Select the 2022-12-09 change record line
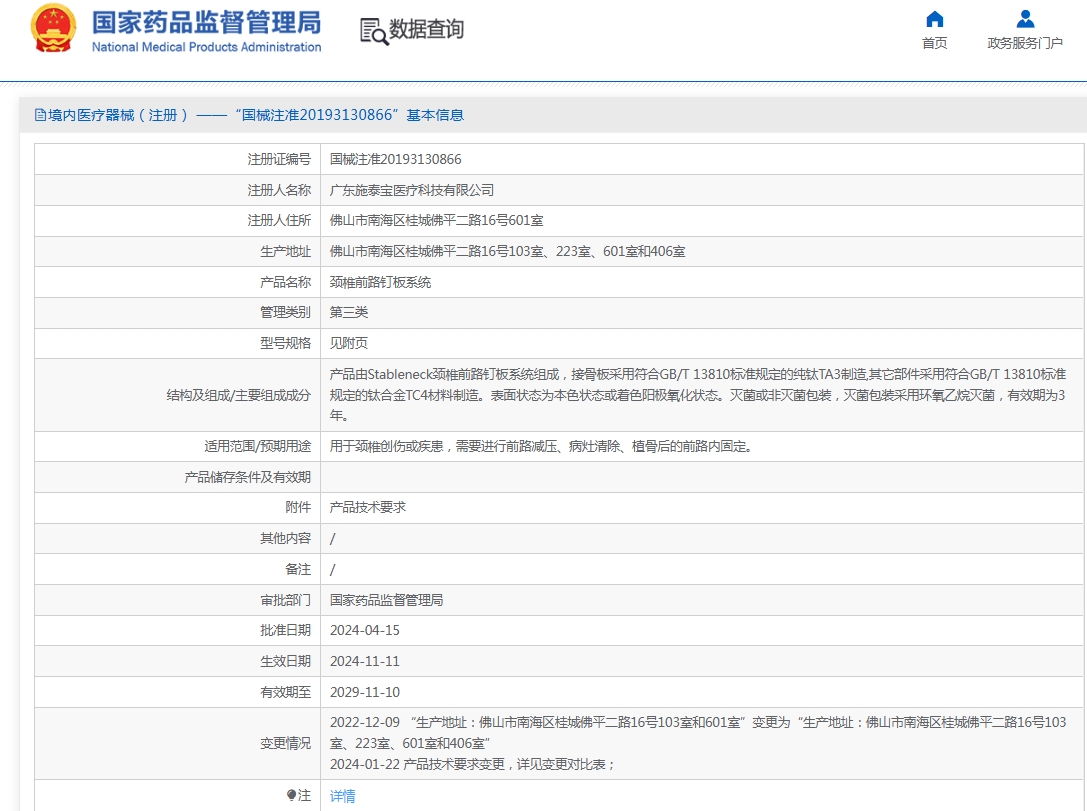1087x811 pixels. coord(698,733)
